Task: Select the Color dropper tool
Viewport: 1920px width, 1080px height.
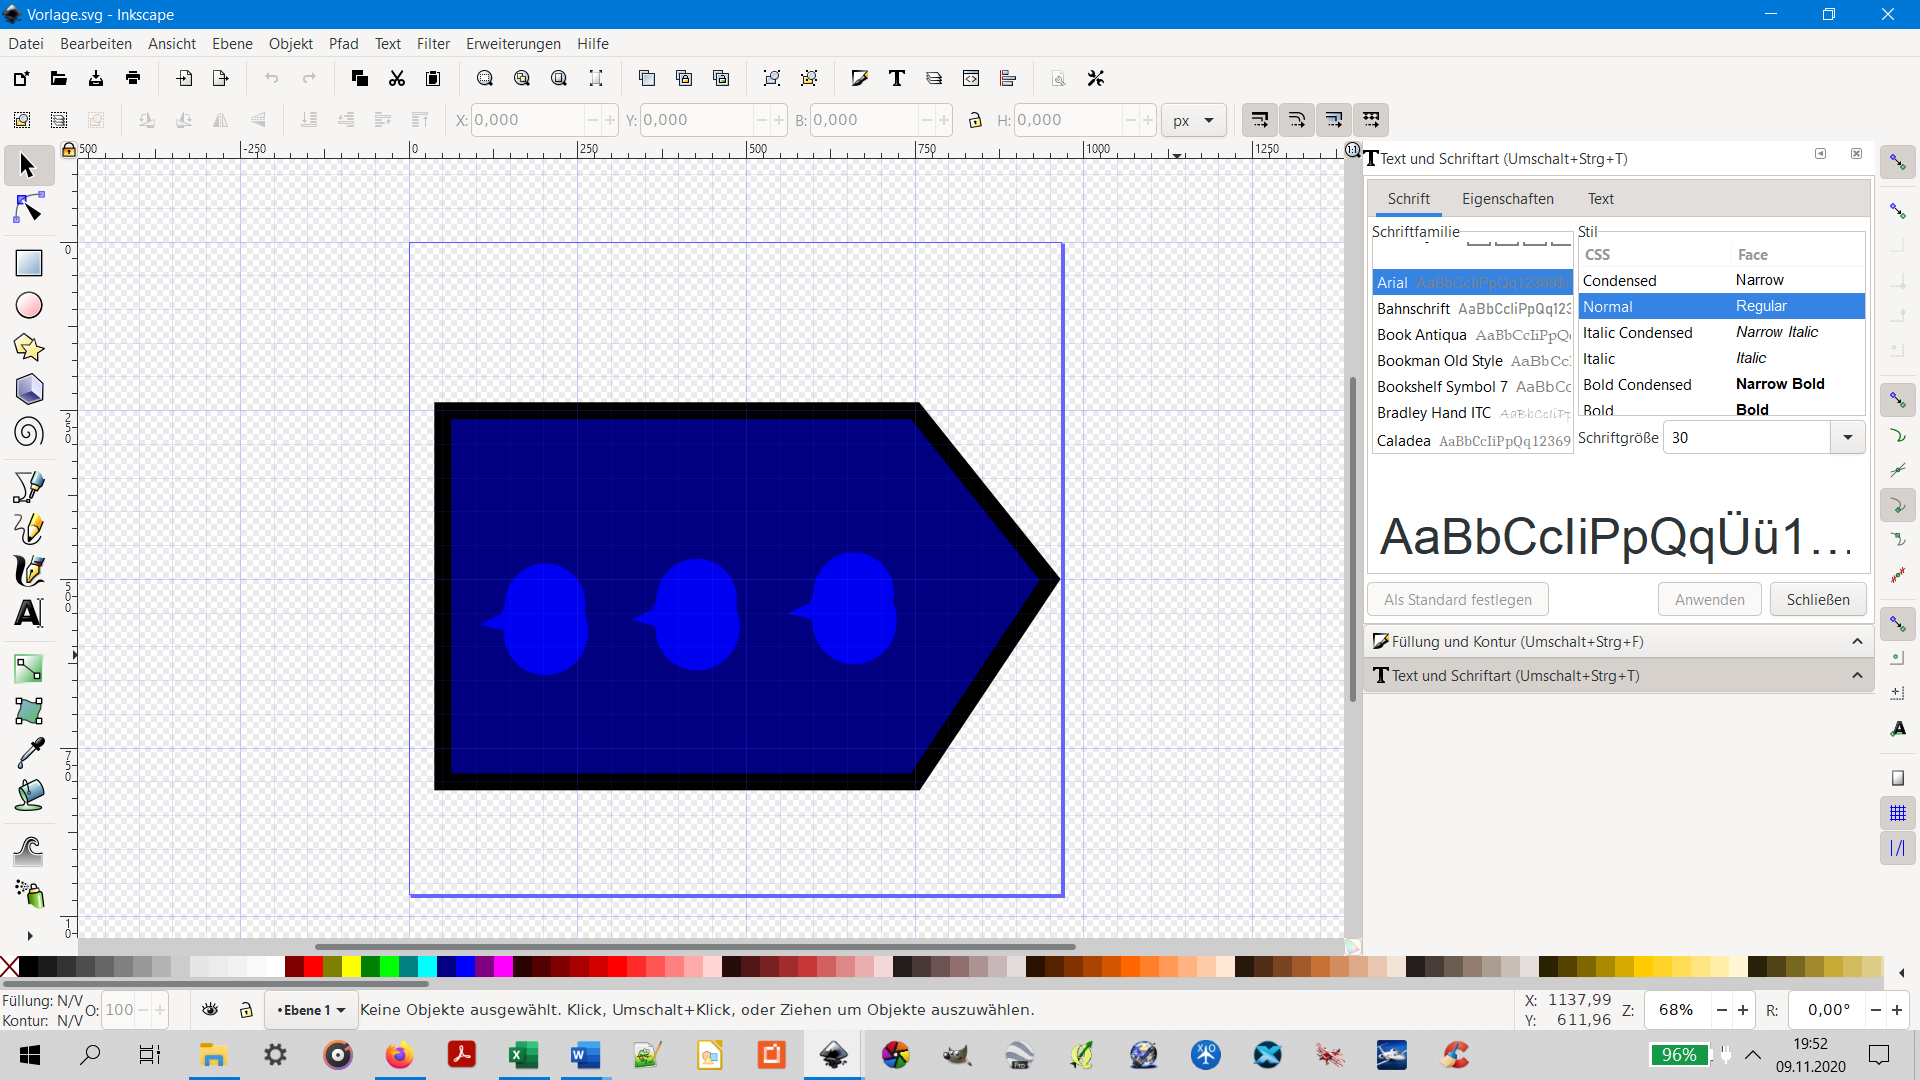Action: coord(28,753)
